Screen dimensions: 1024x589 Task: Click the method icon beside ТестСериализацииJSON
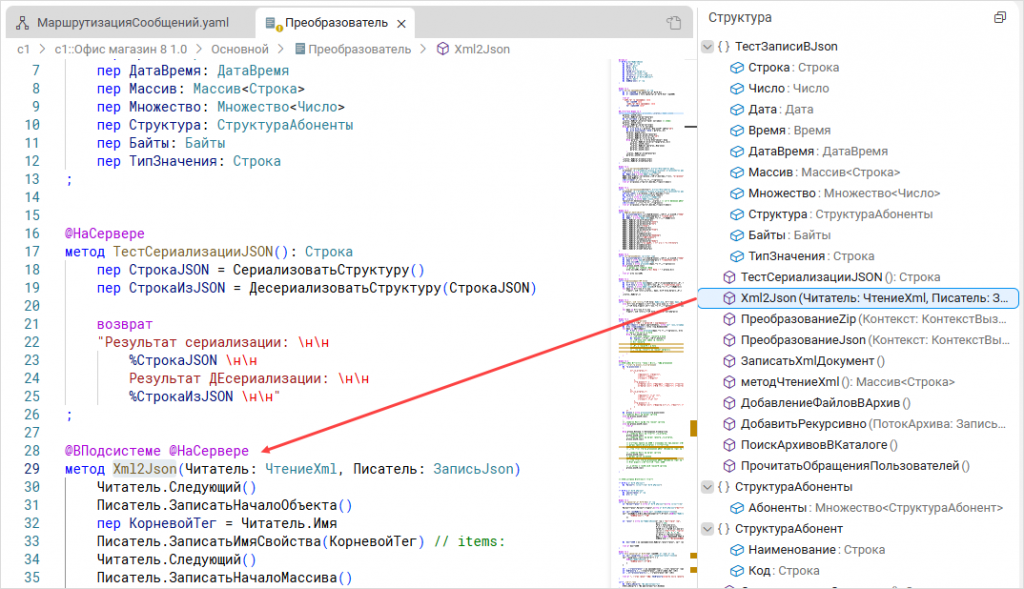(x=728, y=277)
